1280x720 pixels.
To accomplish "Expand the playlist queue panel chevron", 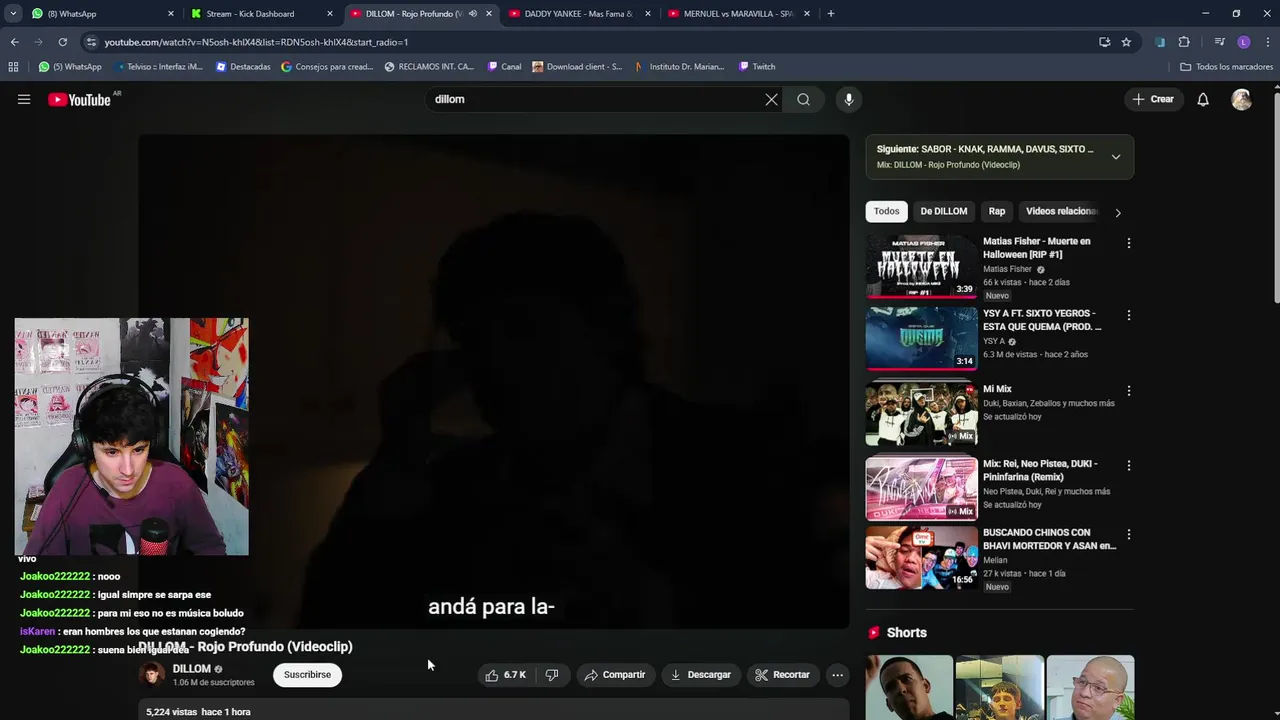I will (1116, 157).
